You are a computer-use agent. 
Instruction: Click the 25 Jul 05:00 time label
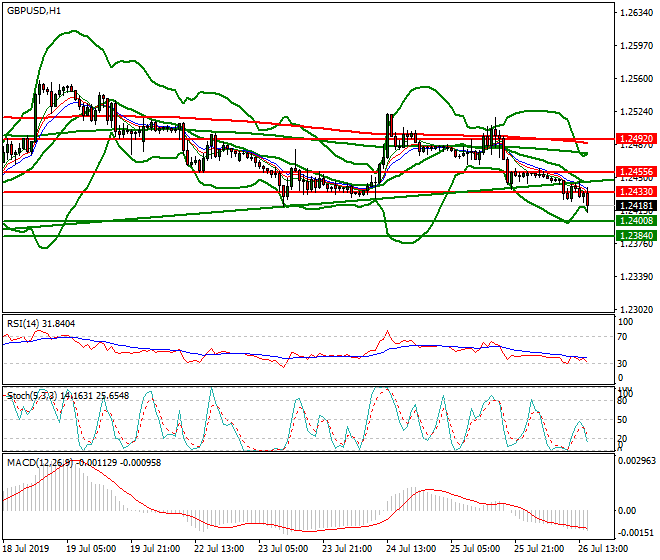(475, 549)
